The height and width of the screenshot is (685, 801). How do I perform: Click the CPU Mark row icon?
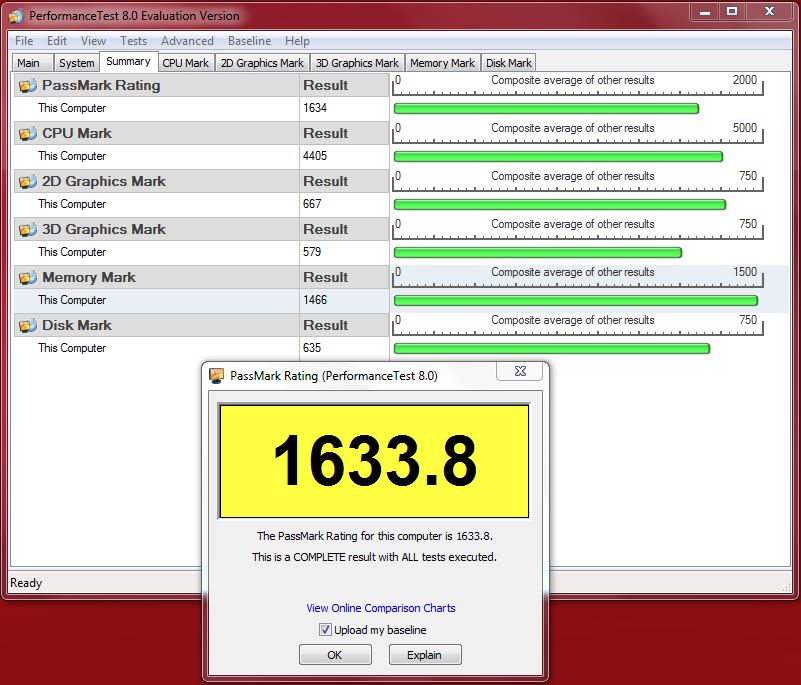click(x=28, y=133)
